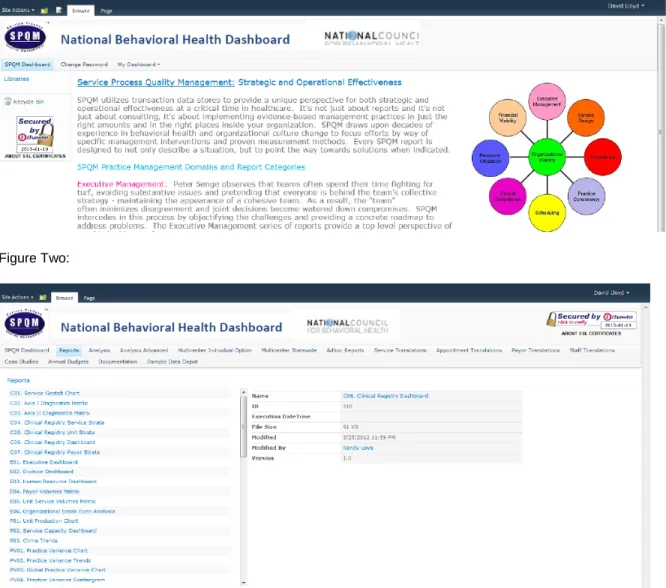Click the National Council logo in Figure Two

click(x=347, y=326)
